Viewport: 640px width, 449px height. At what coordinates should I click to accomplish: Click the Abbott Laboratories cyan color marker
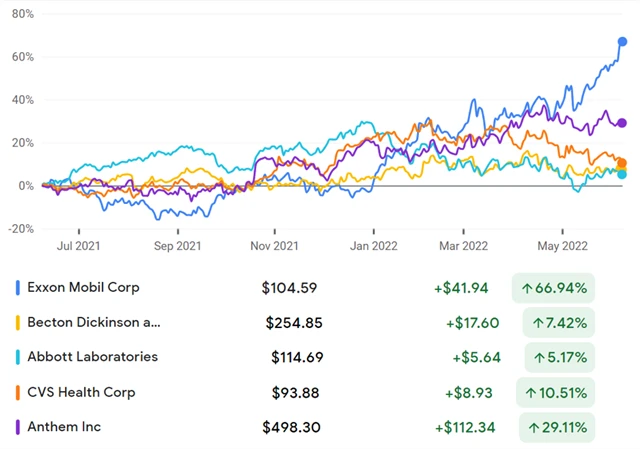click(x=19, y=357)
